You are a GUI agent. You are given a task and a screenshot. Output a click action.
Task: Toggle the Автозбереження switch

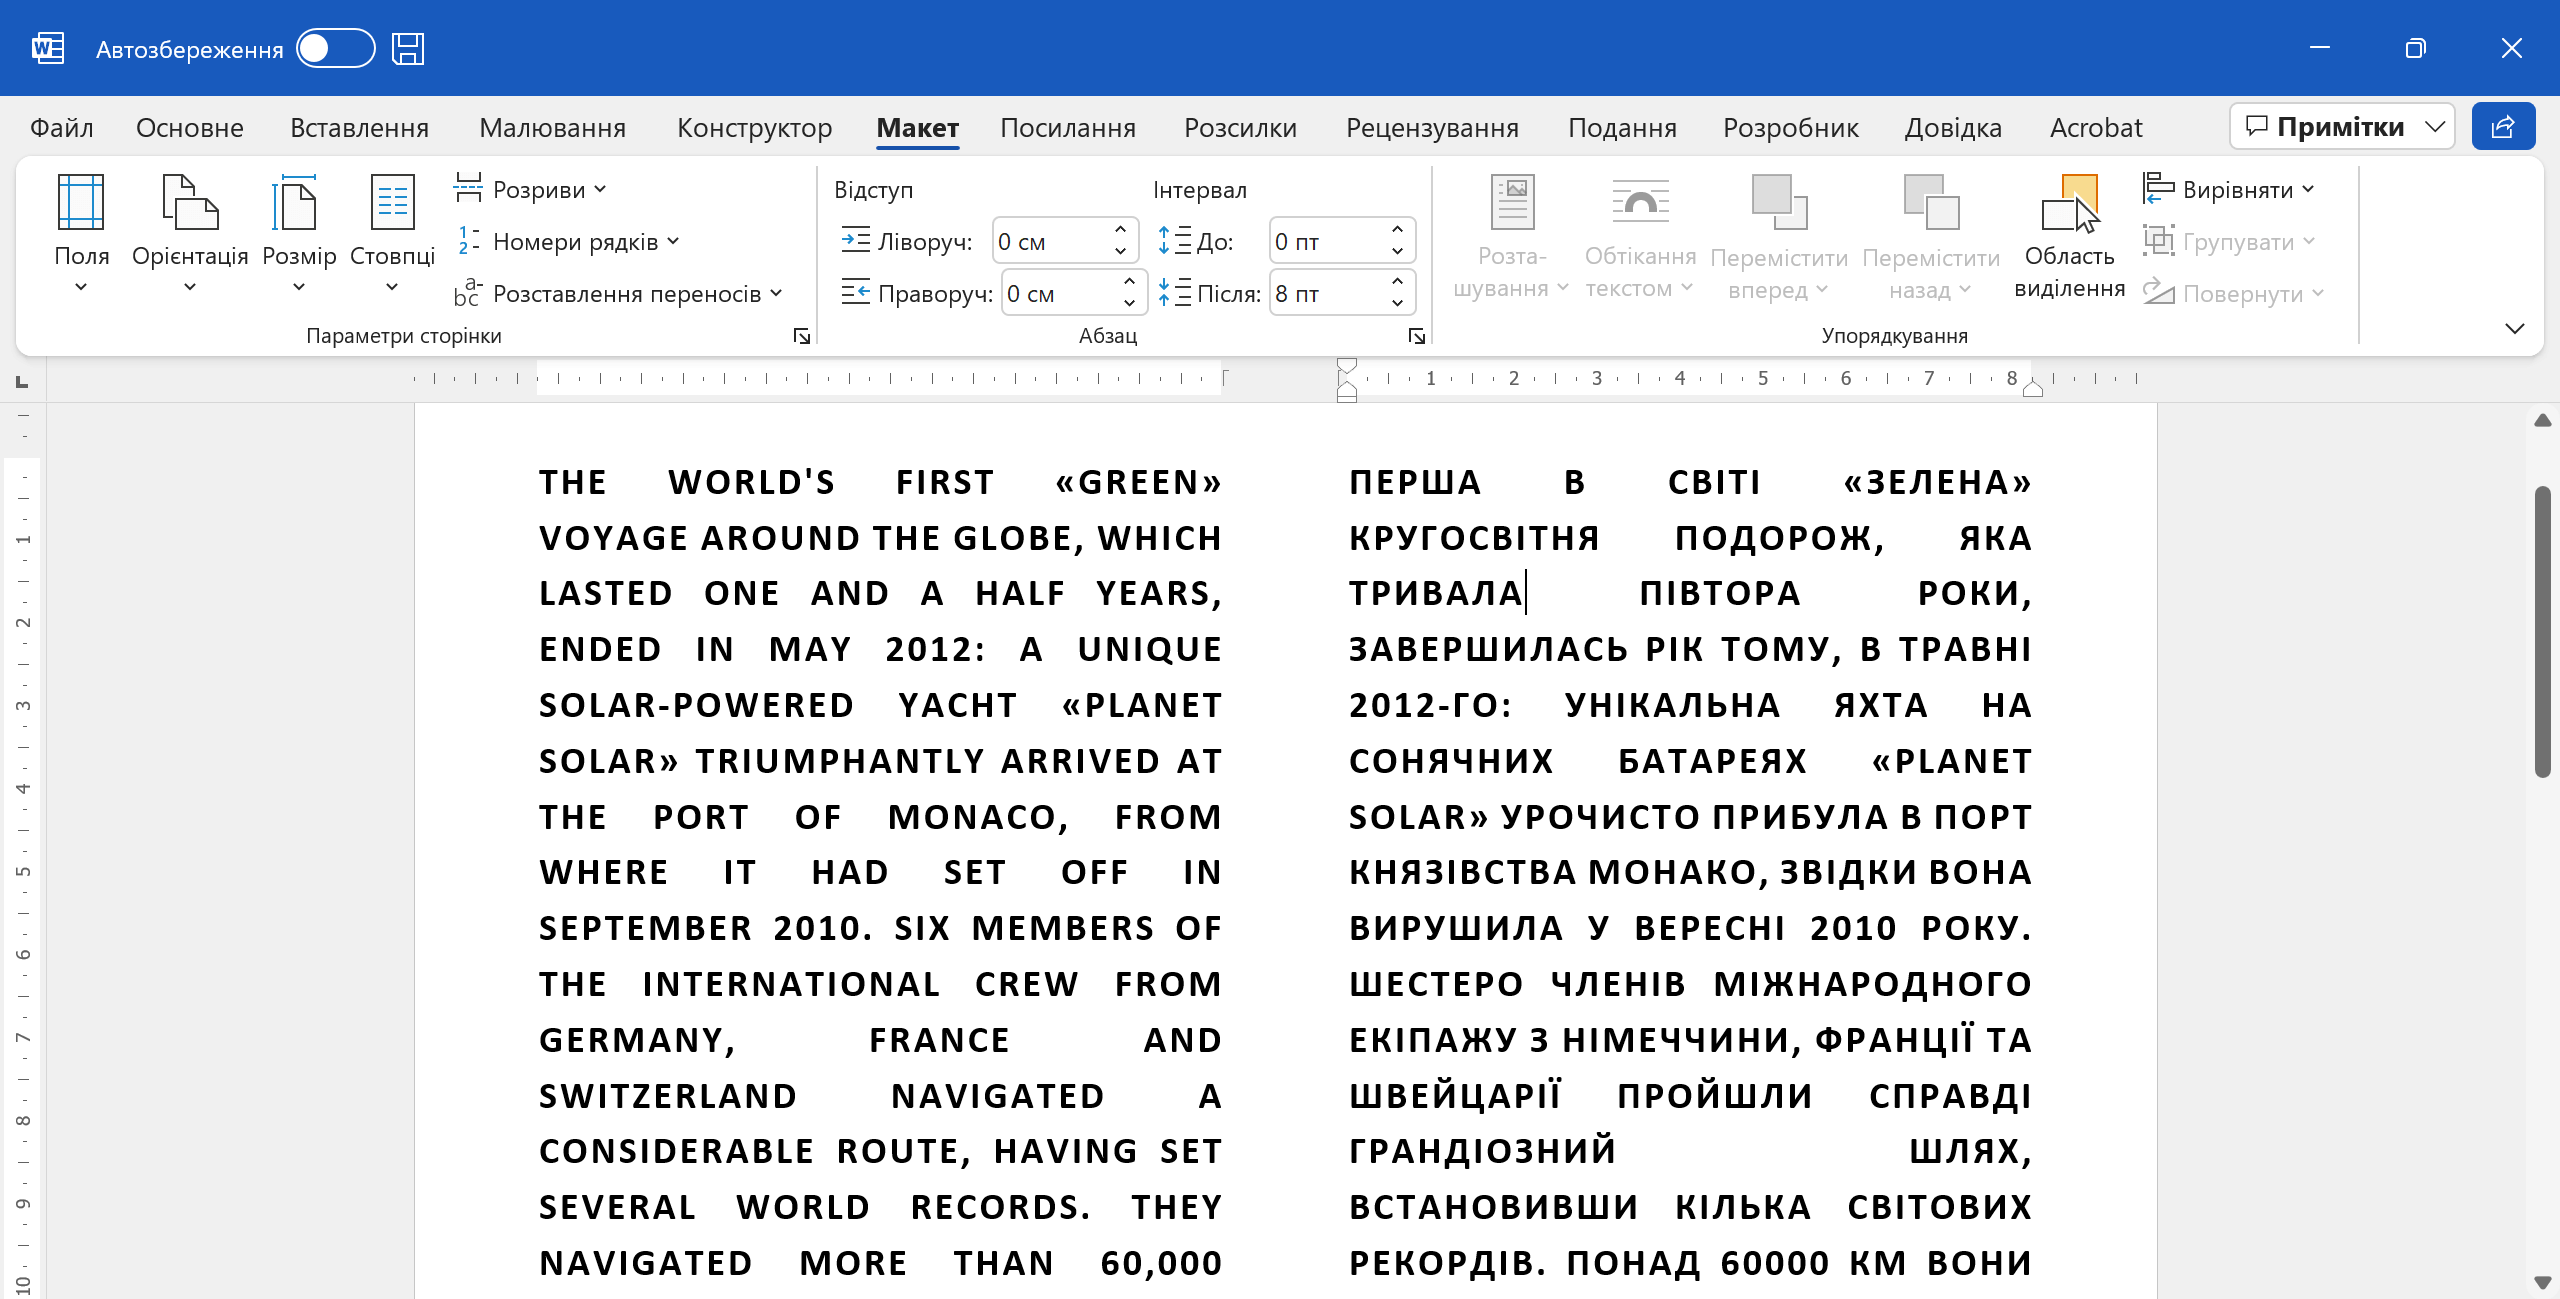335,48
